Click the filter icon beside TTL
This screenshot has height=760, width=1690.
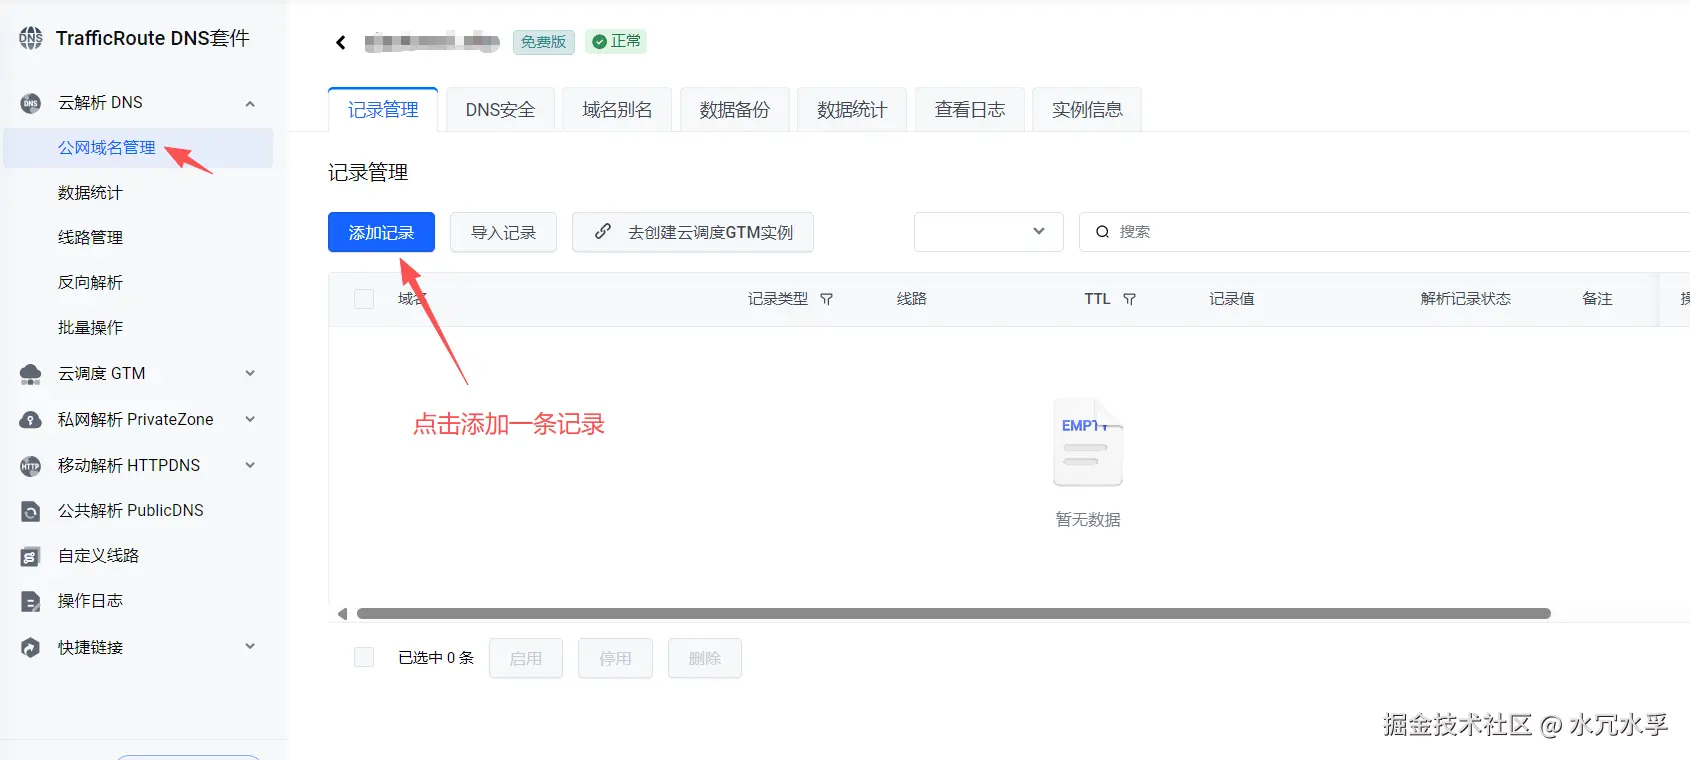1129,299
